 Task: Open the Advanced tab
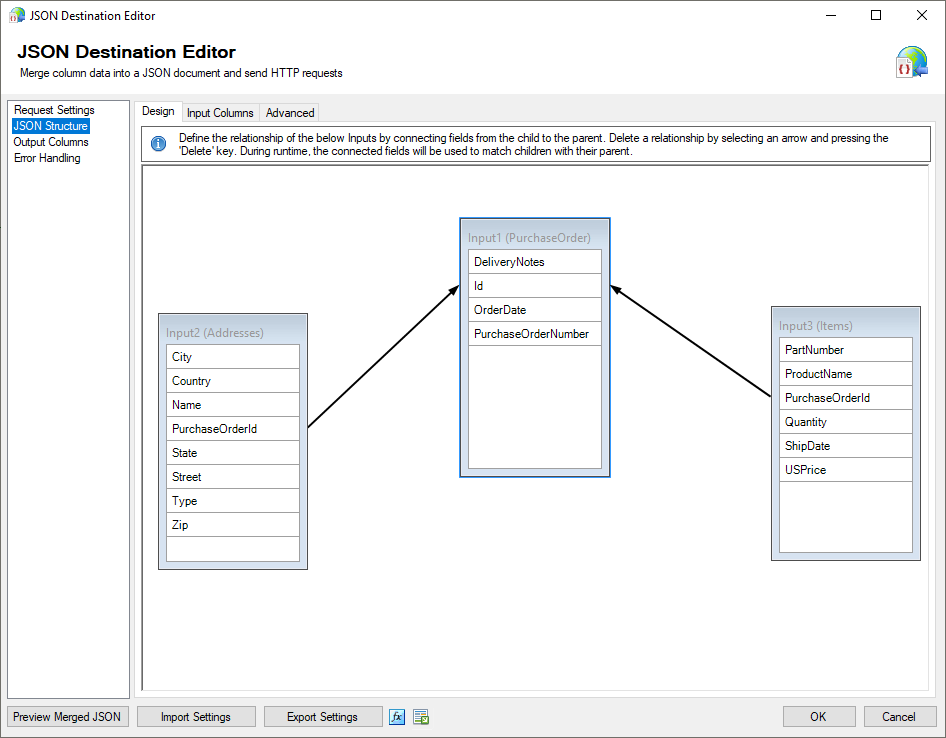point(288,112)
